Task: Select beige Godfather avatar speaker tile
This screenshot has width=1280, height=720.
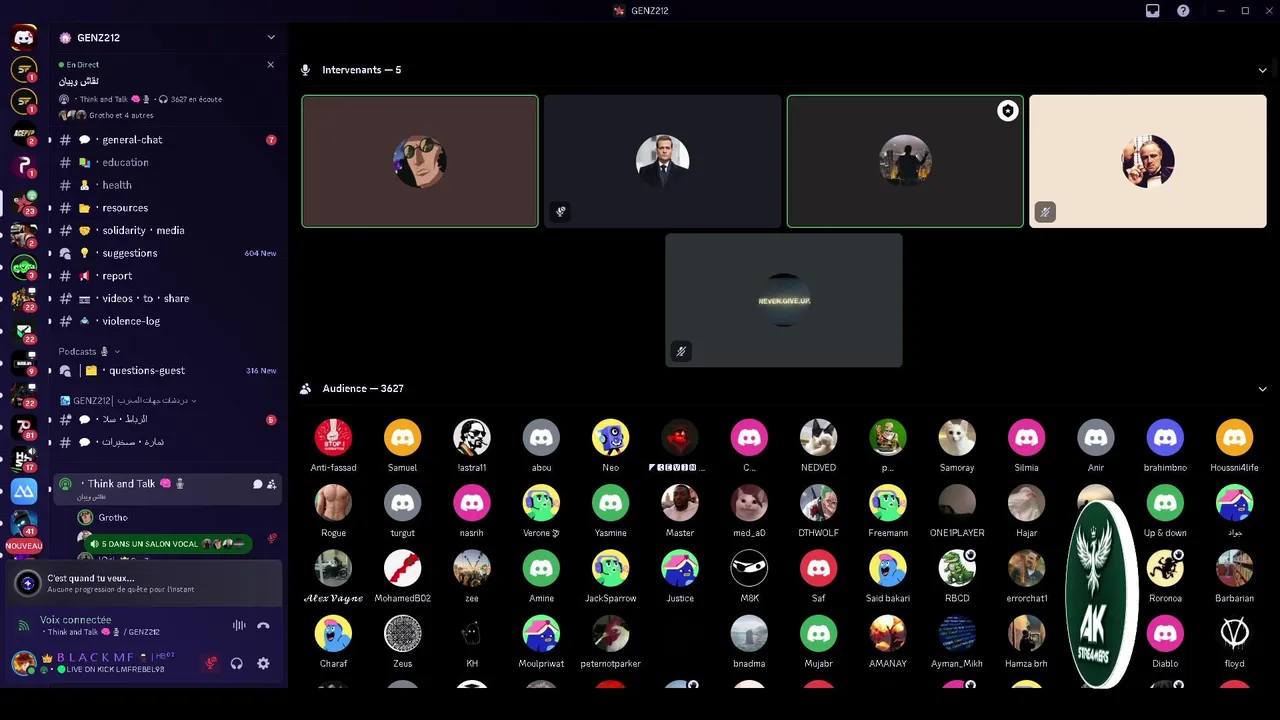Action: (1148, 161)
